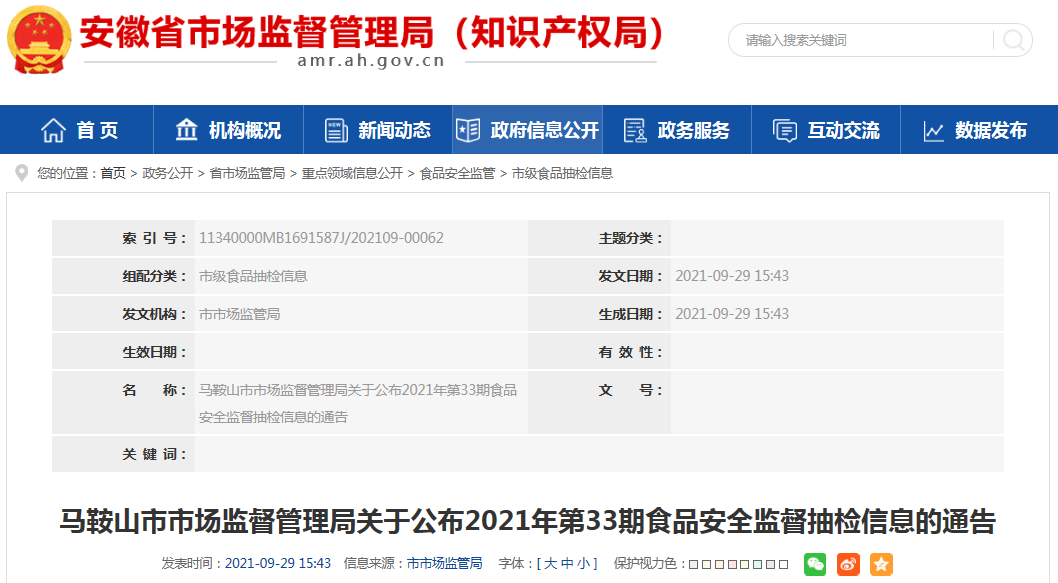The height and width of the screenshot is (583, 1058).
Task: Click the amr.ah.gov.cn site address text
Action: click(371, 61)
